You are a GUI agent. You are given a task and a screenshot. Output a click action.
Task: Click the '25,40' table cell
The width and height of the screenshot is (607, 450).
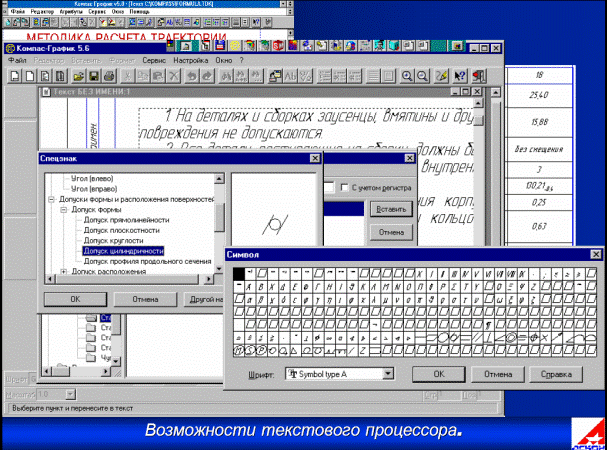pyautogui.click(x=539, y=95)
